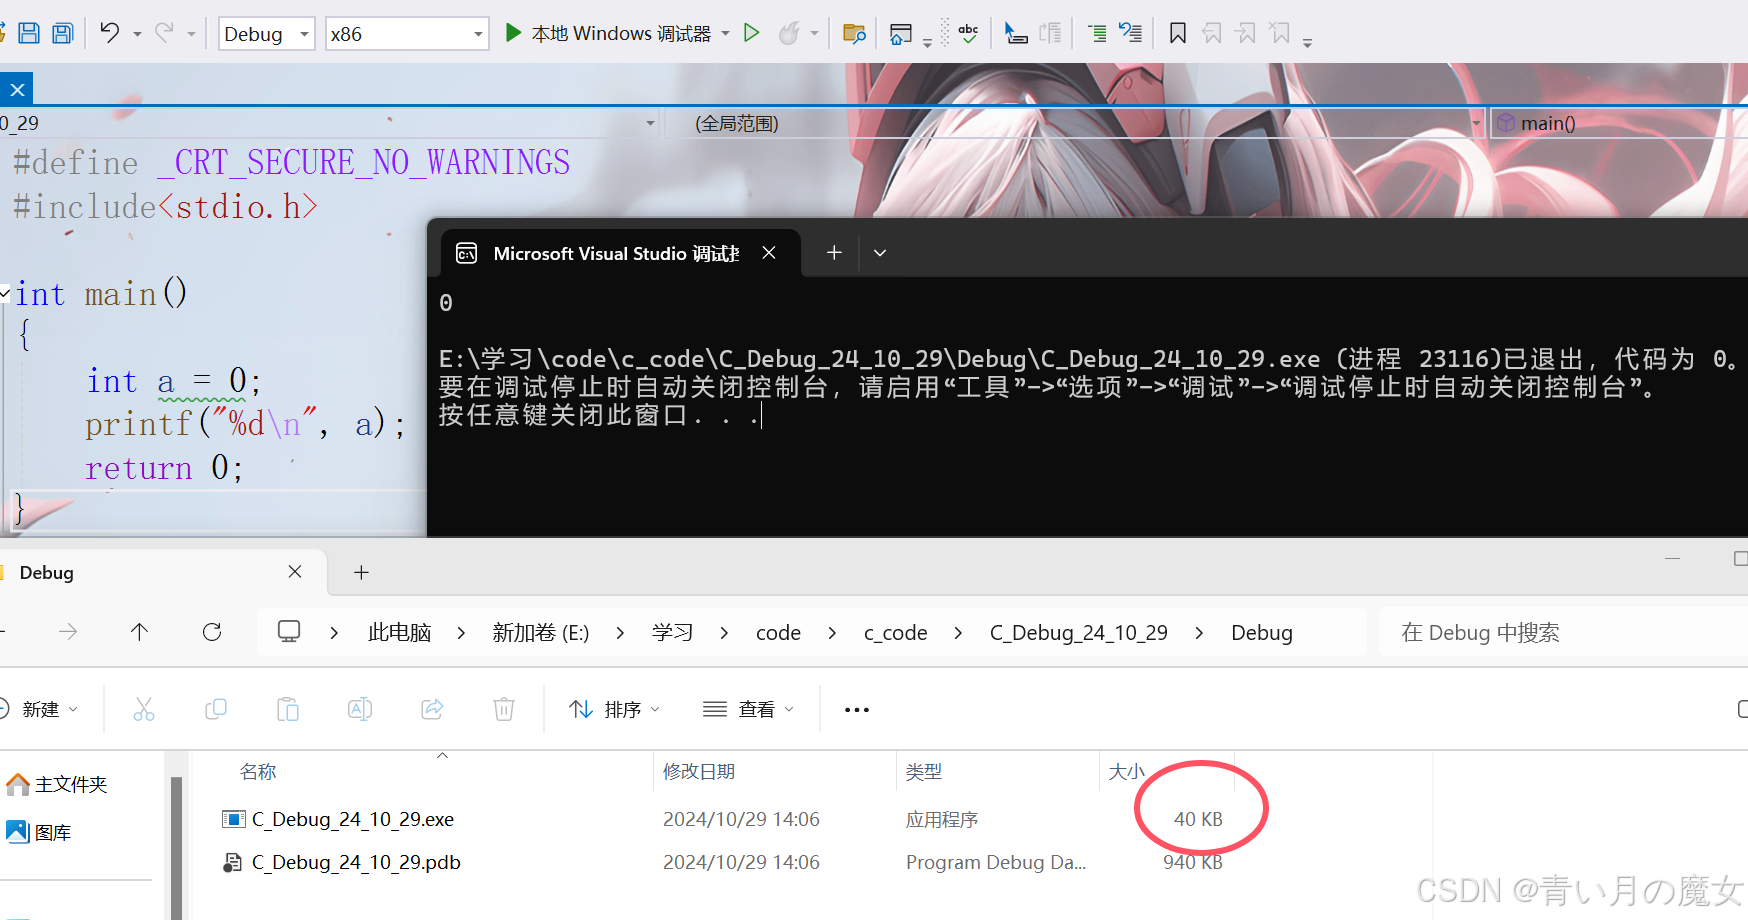The width and height of the screenshot is (1748, 920).
Task: Click the window layout icon in toolbar
Action: pyautogui.click(x=901, y=33)
